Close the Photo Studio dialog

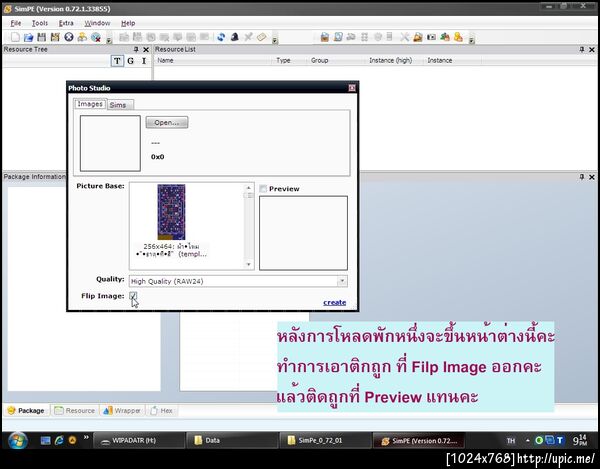pos(352,88)
